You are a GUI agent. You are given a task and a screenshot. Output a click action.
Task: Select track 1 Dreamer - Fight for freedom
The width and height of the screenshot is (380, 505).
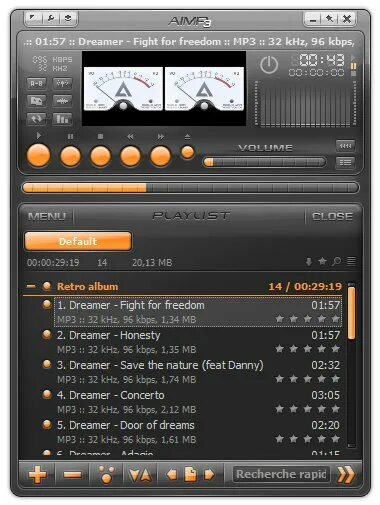[198, 312]
